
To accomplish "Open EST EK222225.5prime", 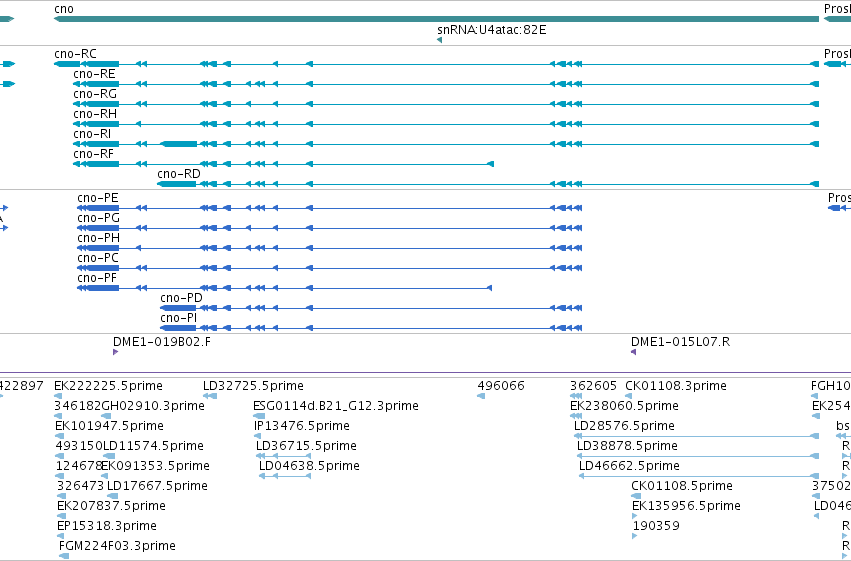I will click(109, 386).
